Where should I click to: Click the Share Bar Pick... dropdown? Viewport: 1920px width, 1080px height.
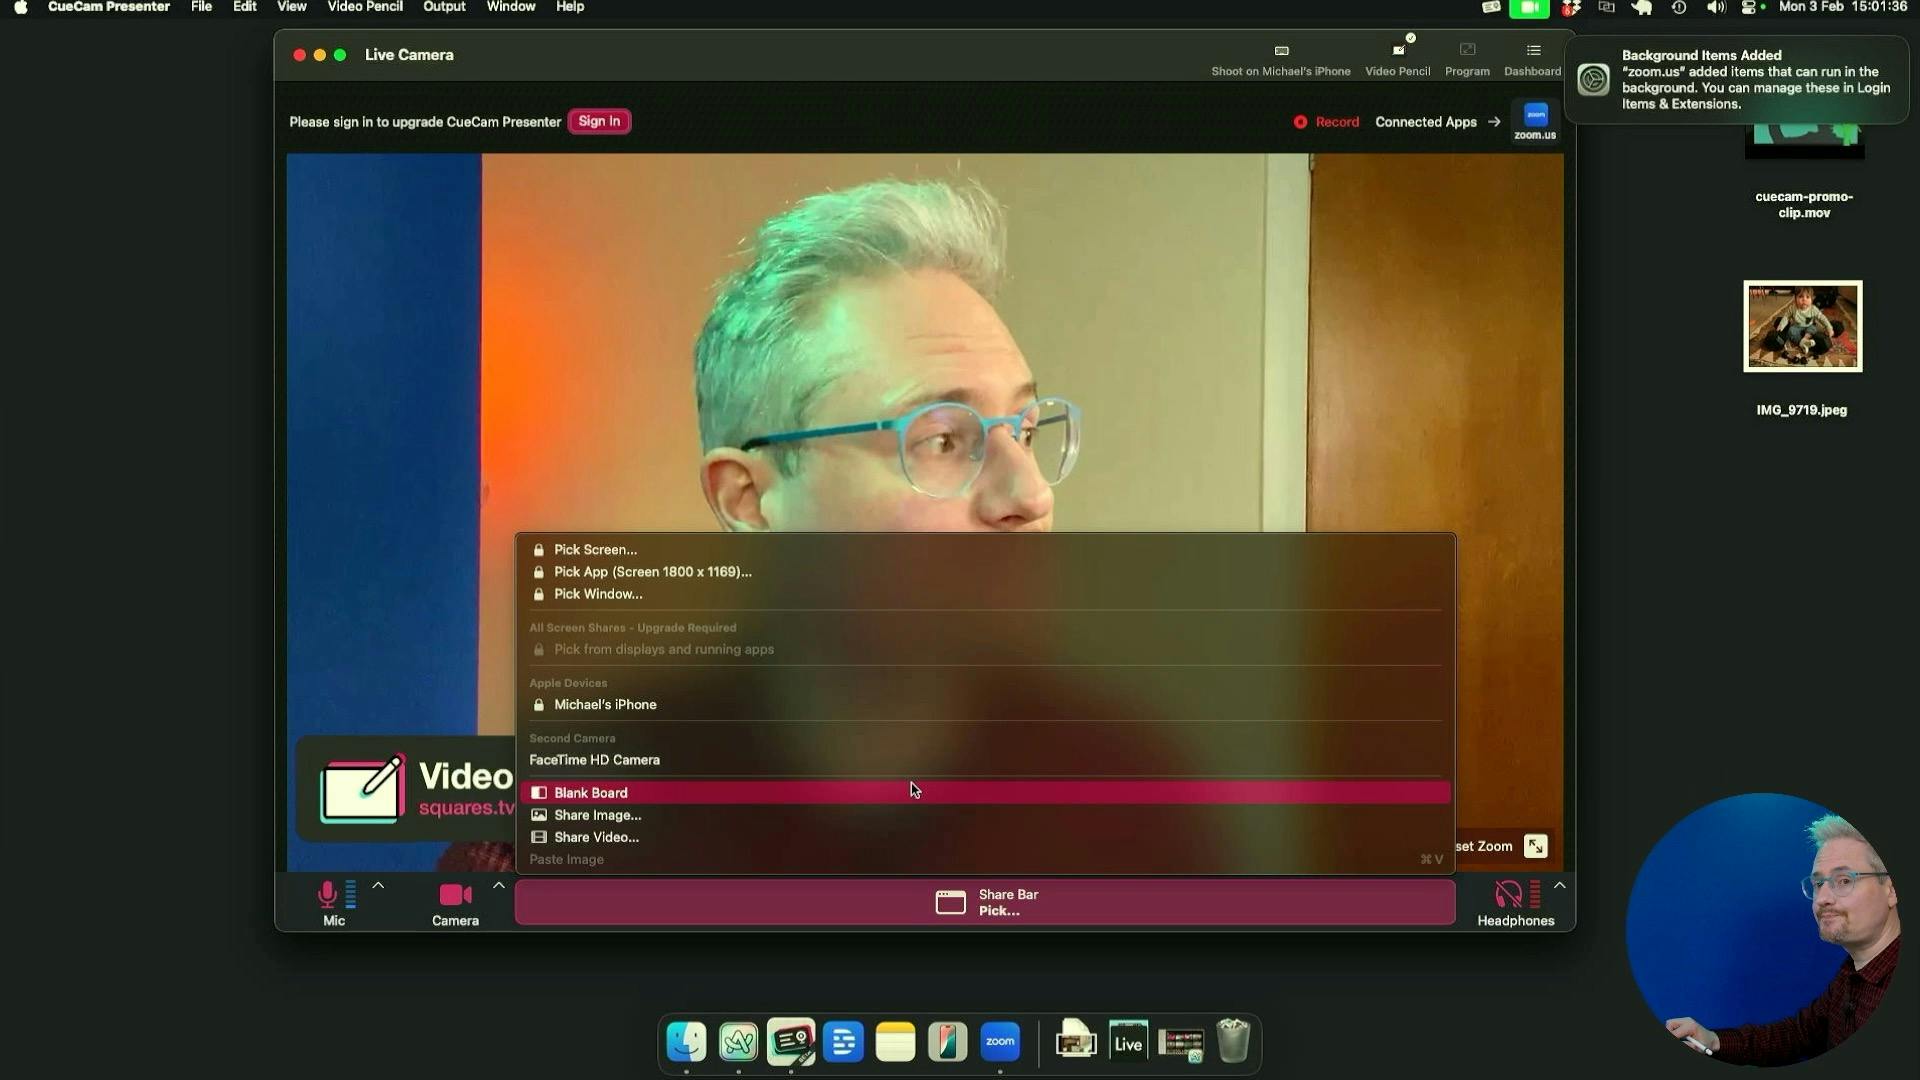(x=985, y=902)
